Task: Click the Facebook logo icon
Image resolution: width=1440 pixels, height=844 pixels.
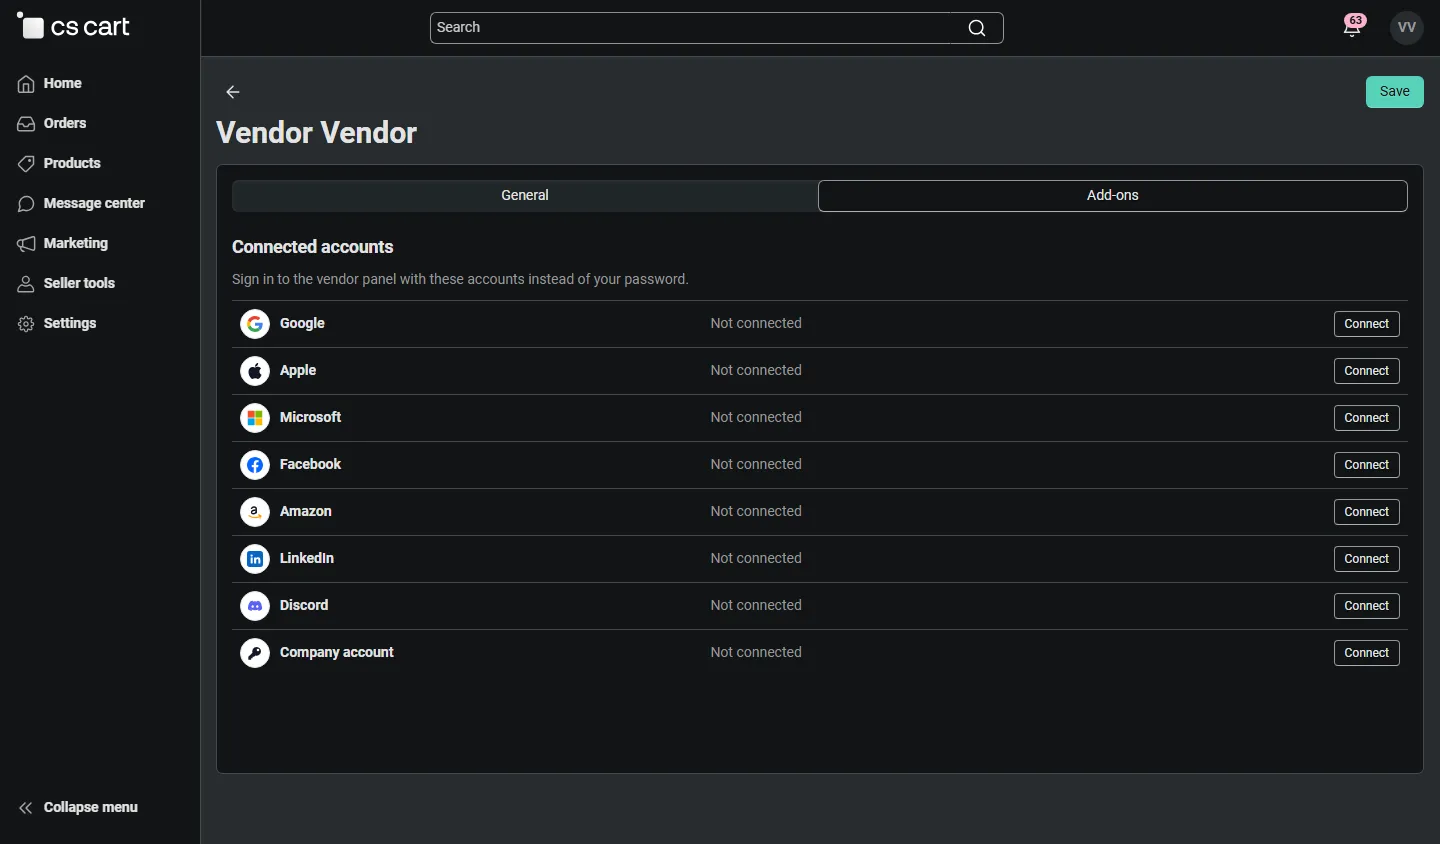Action: pos(255,465)
